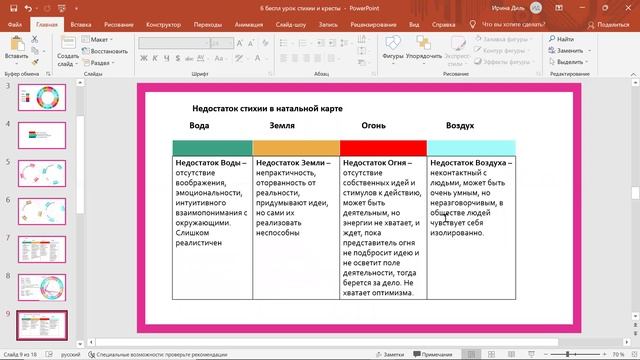Open the Вид tab
The width and height of the screenshot is (640, 360).
click(x=414, y=24)
